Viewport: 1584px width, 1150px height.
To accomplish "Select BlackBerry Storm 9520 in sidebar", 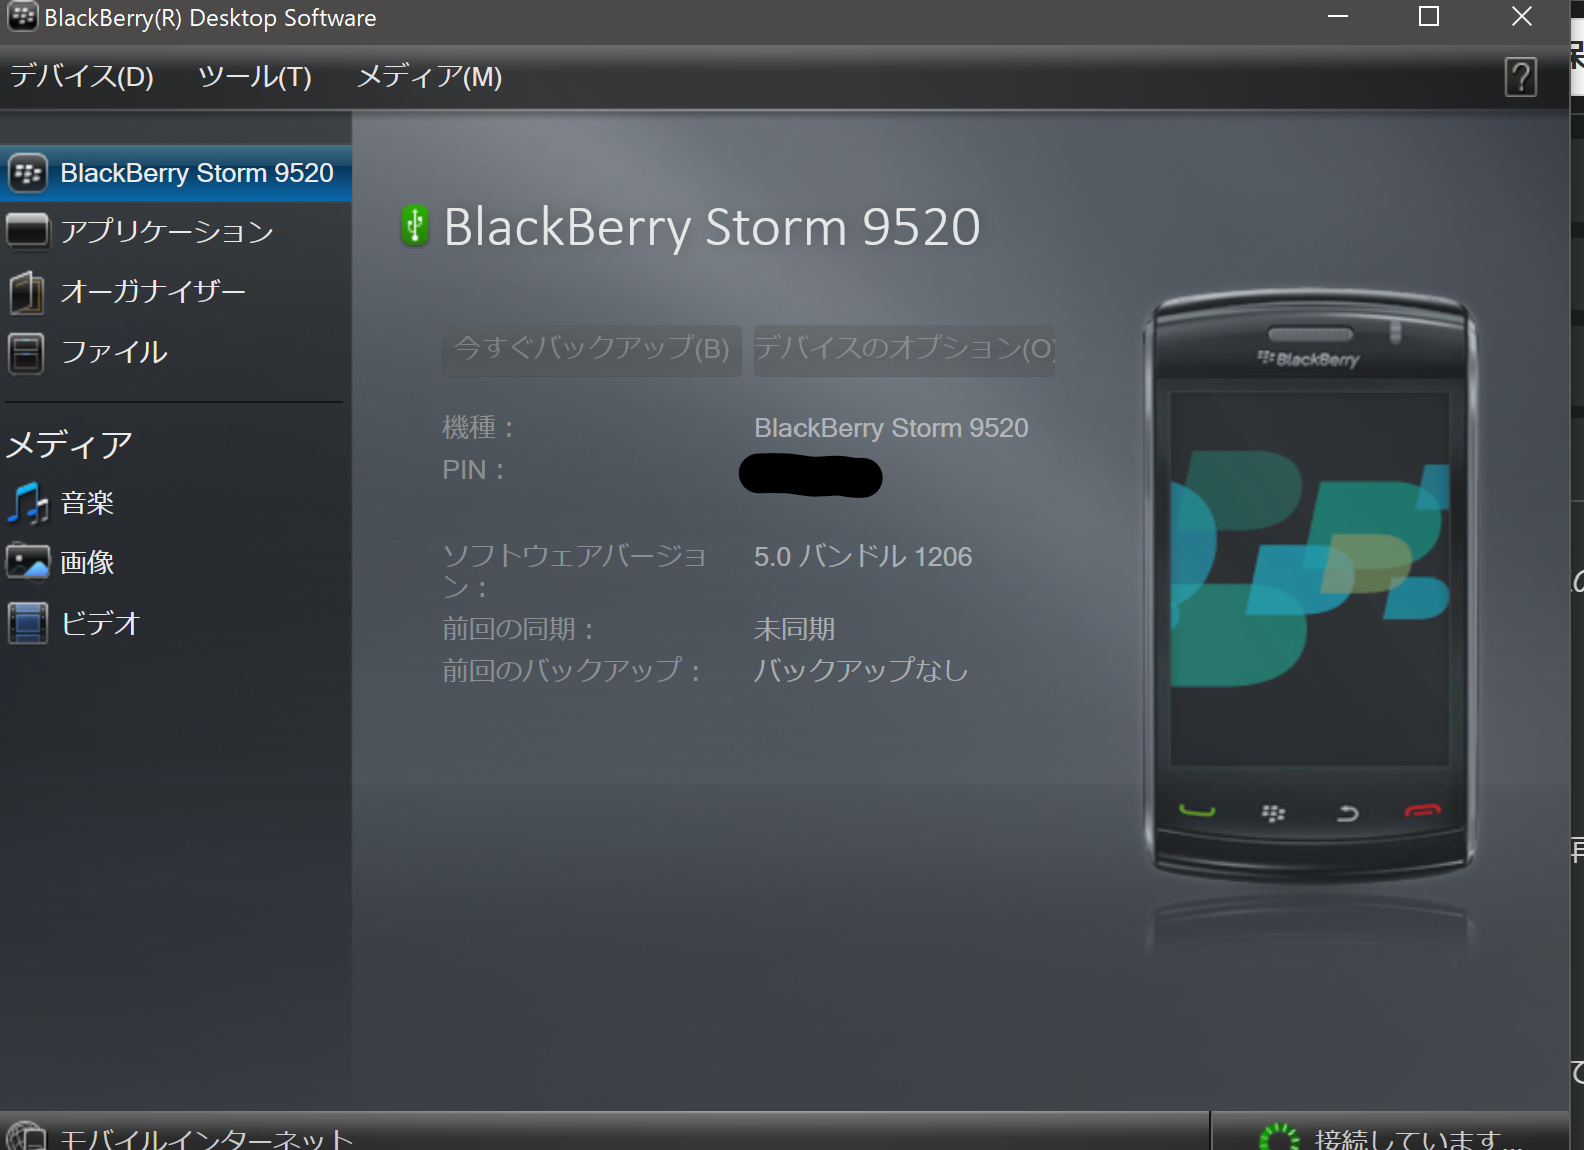I will 176,173.
